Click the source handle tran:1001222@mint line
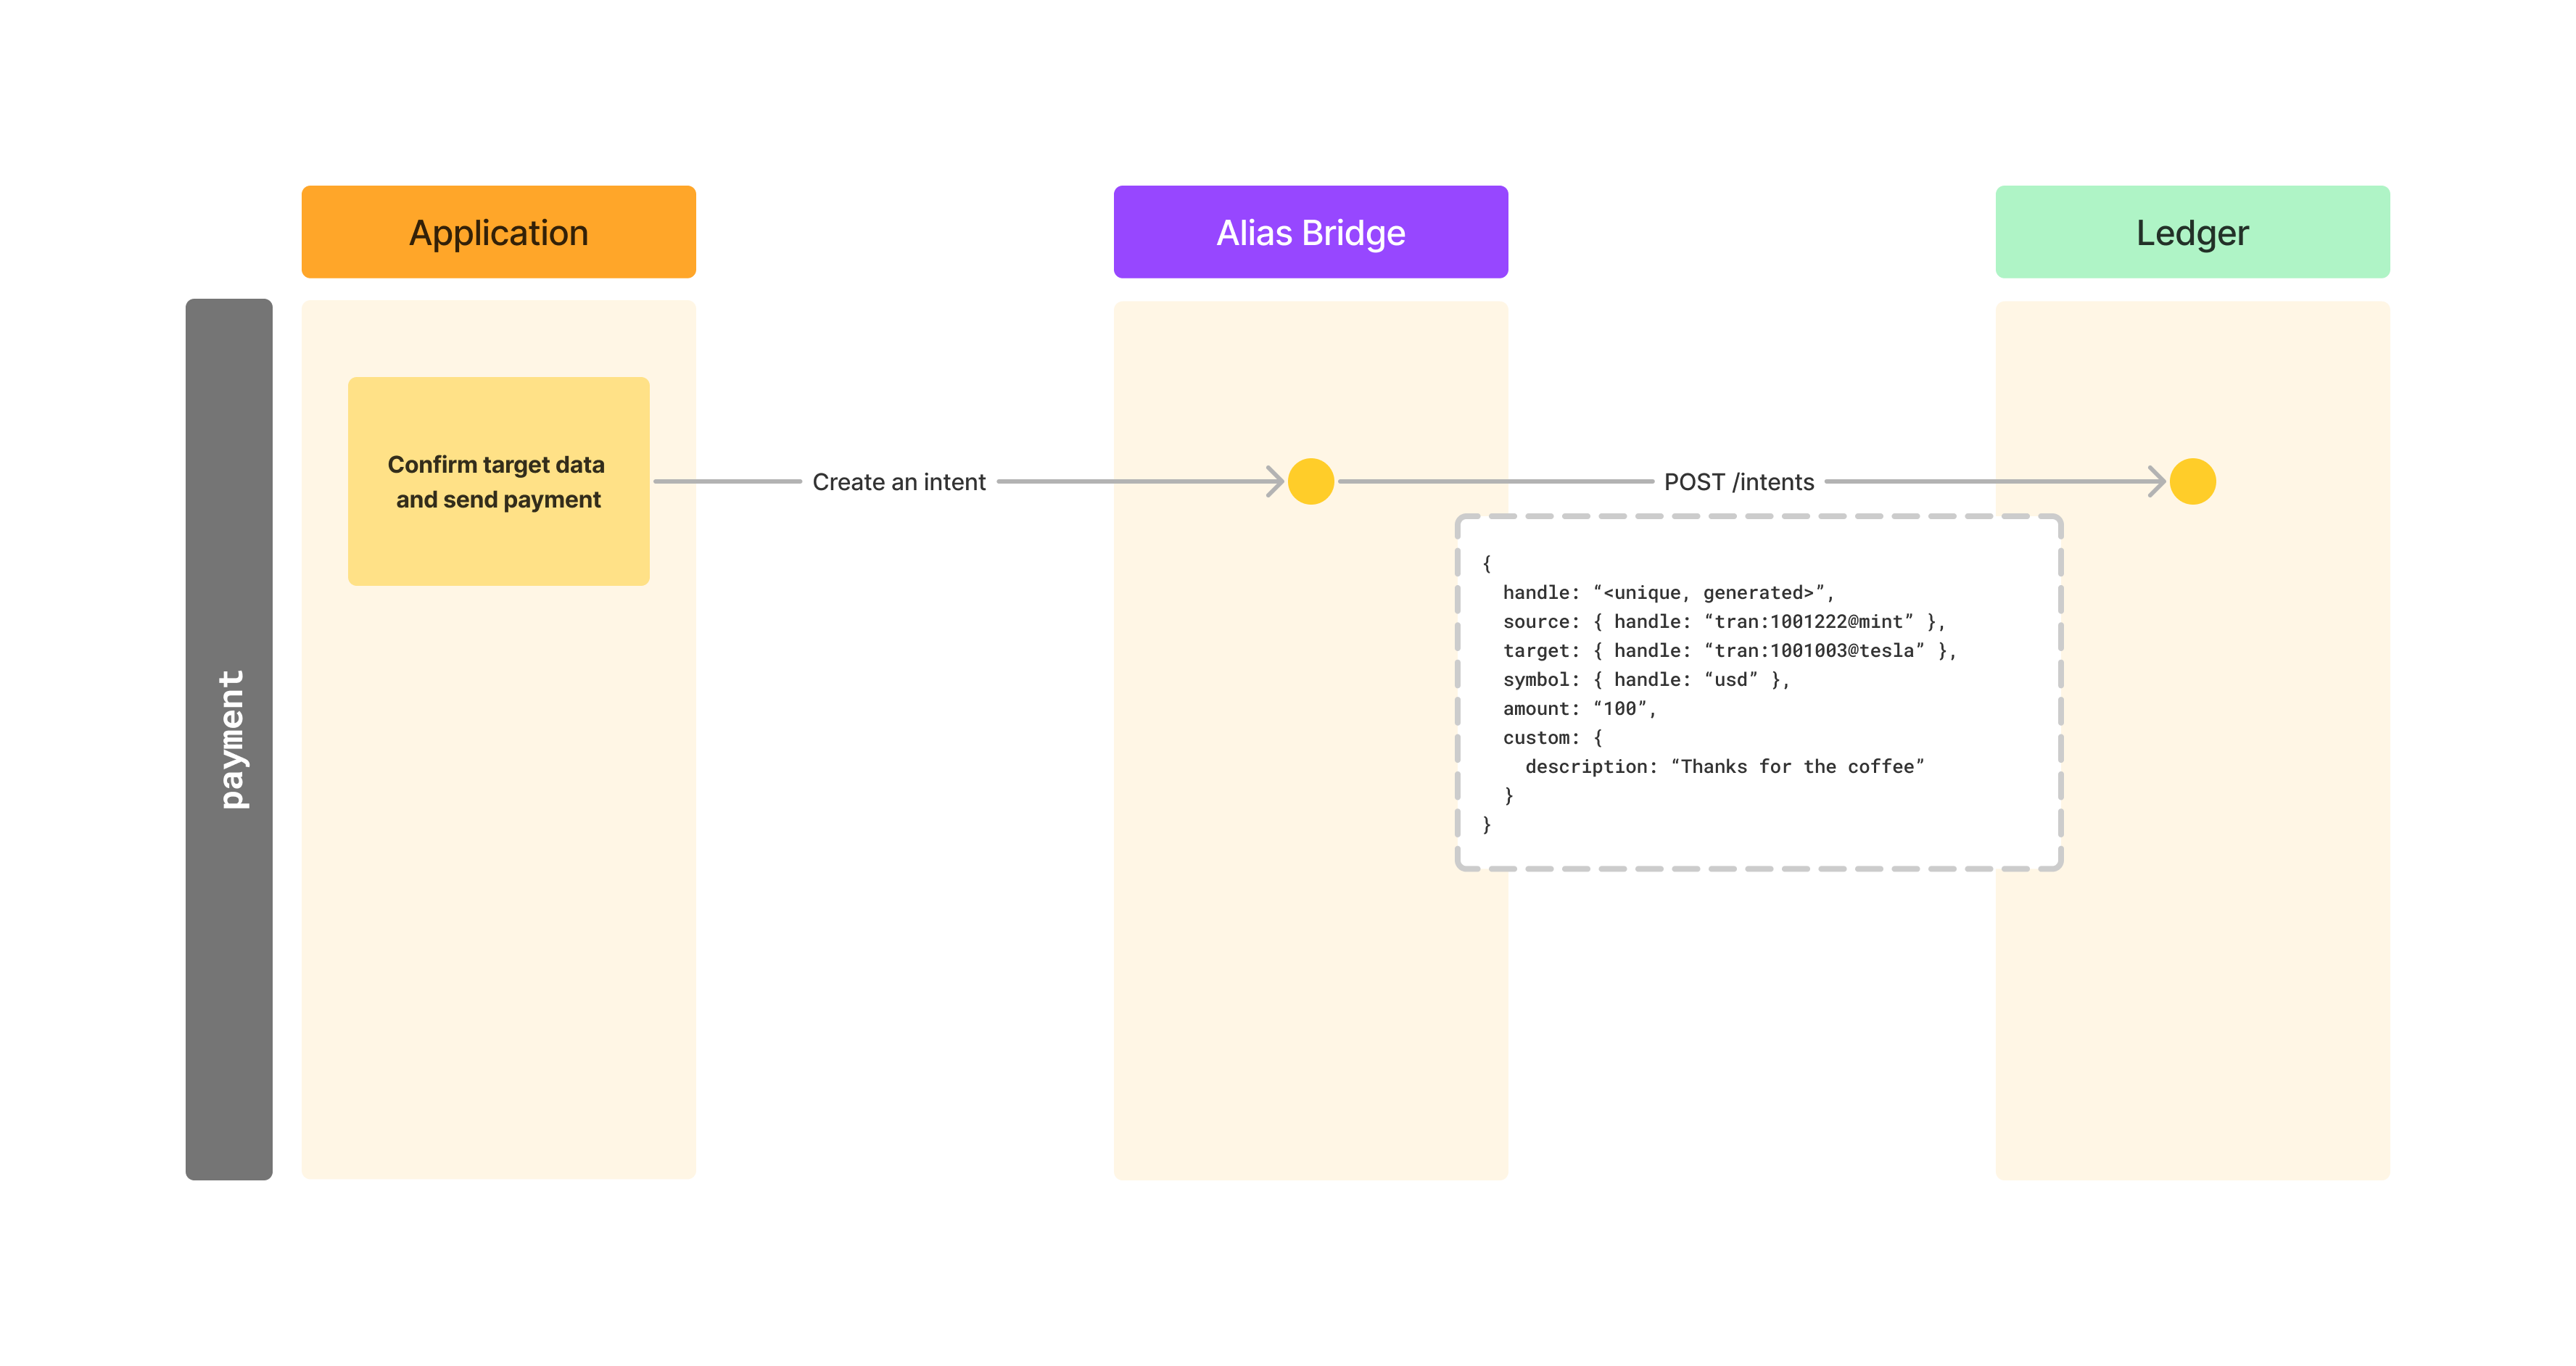Viewport: 2576px width, 1366px height. (1723, 622)
